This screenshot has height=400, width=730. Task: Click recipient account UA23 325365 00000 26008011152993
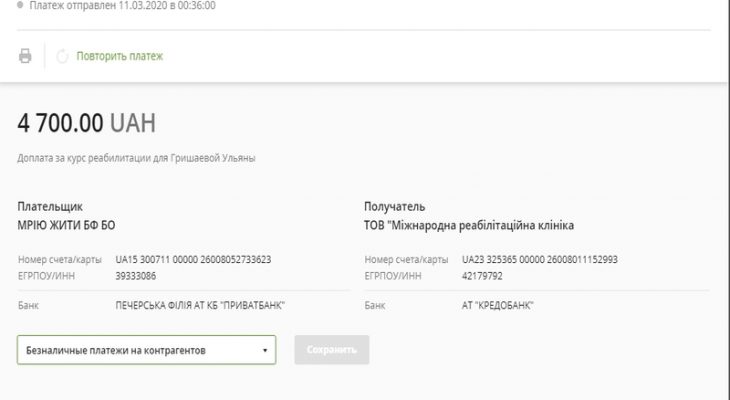(540, 259)
